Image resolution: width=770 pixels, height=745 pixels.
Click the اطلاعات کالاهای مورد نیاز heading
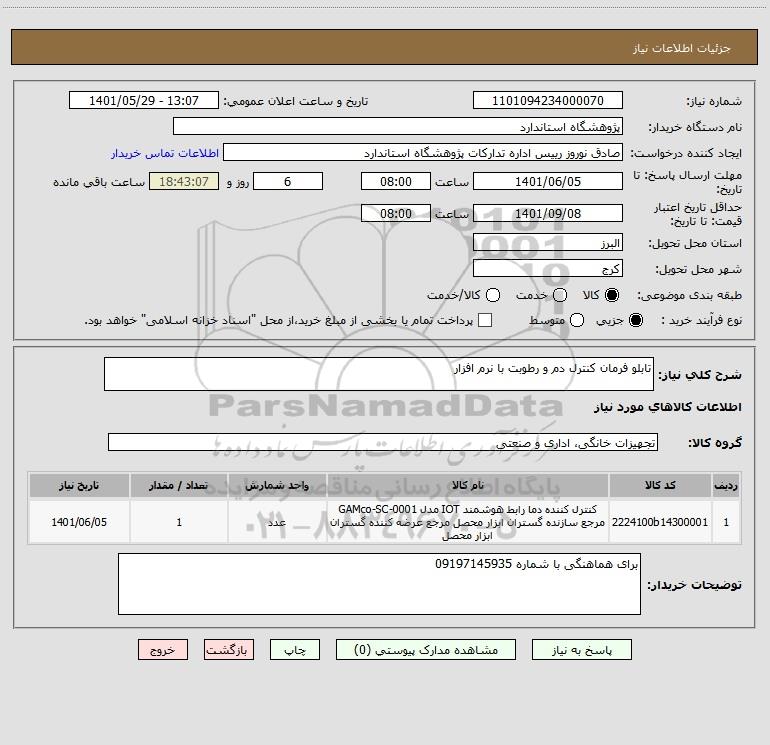pos(667,407)
